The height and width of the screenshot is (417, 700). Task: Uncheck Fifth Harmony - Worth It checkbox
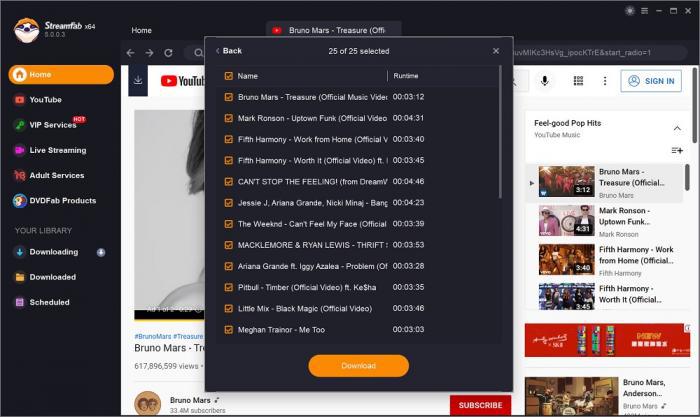tap(229, 160)
